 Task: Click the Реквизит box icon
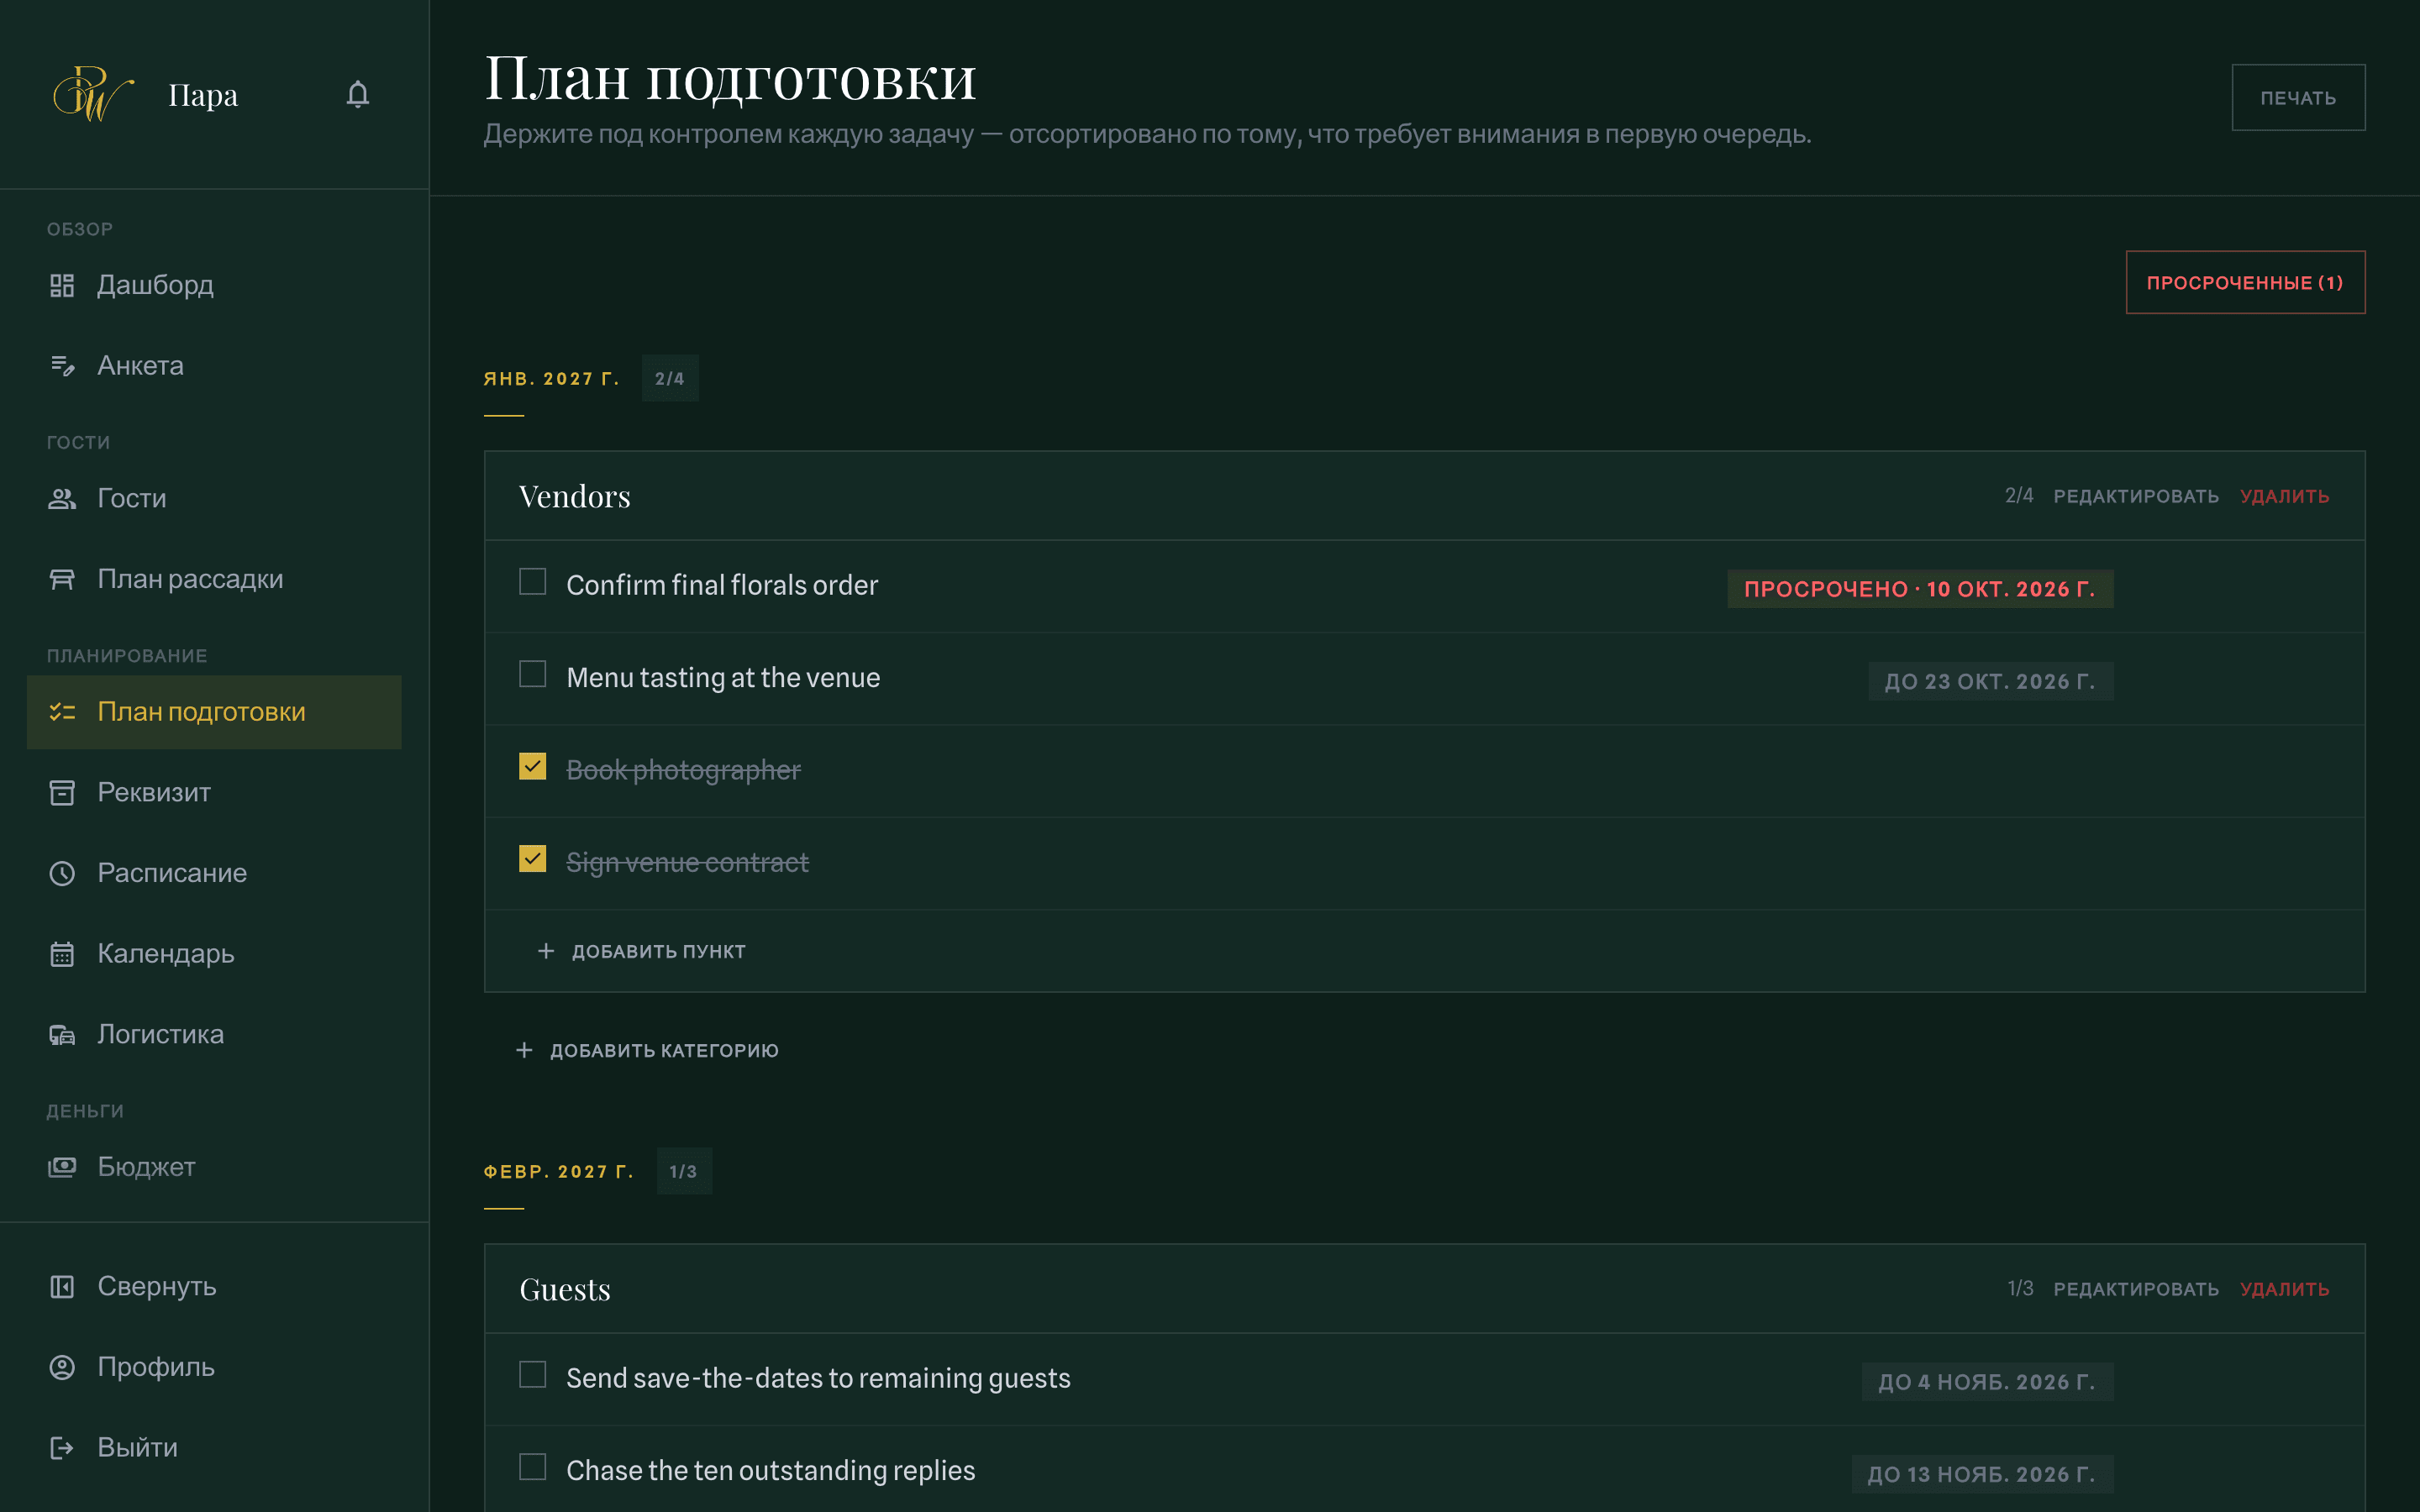[x=62, y=793]
